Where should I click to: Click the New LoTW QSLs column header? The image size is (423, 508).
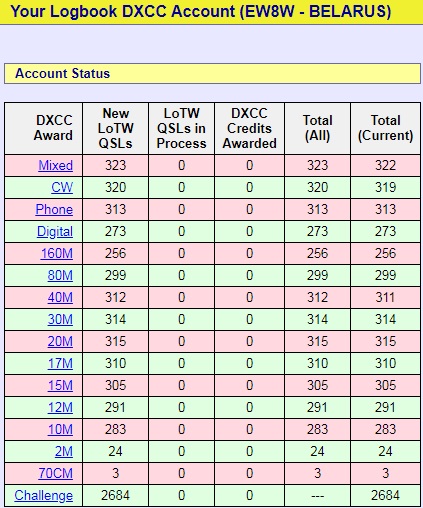tap(115, 128)
